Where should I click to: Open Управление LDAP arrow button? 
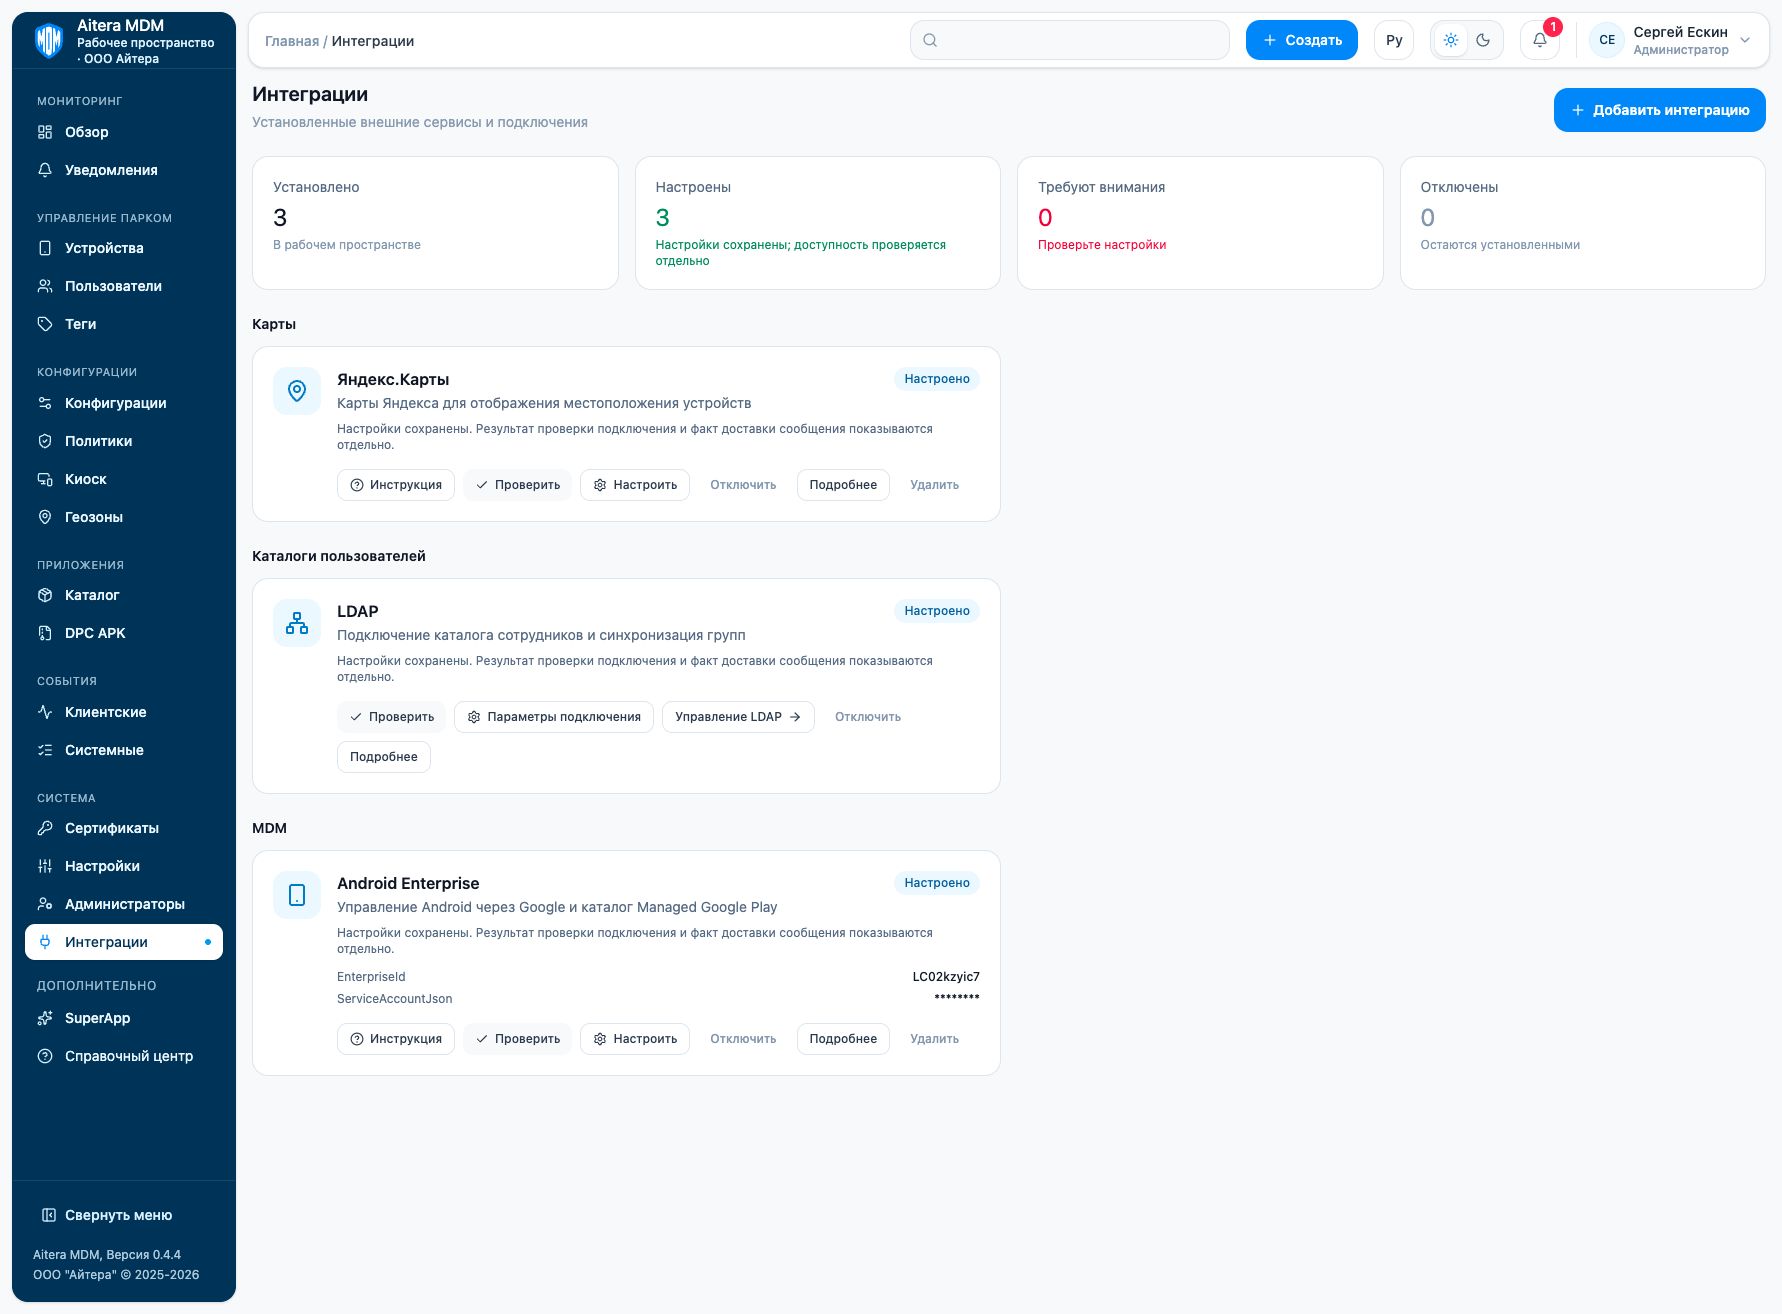738,717
